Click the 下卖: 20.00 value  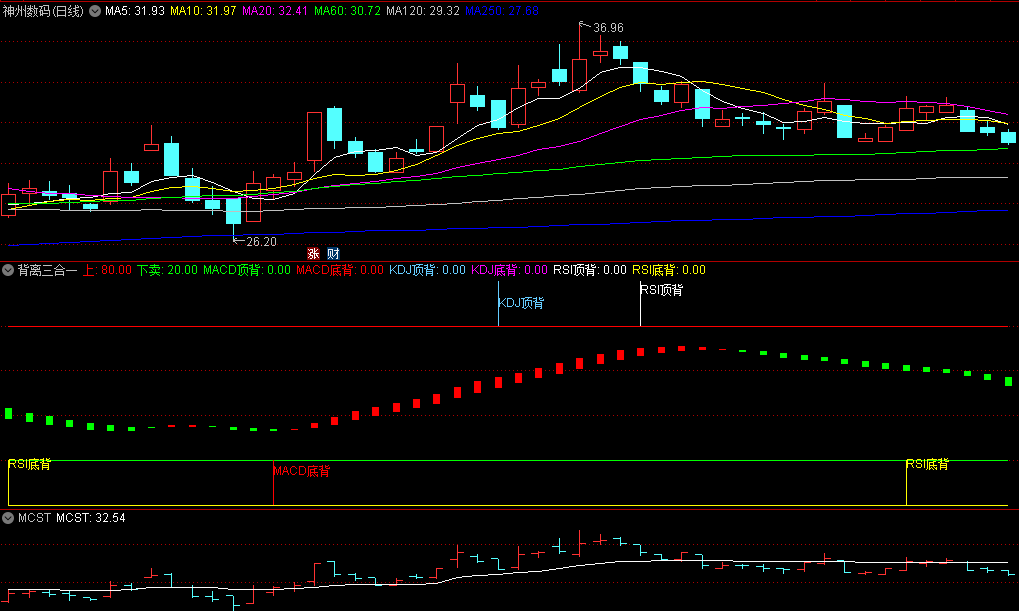click(167, 270)
